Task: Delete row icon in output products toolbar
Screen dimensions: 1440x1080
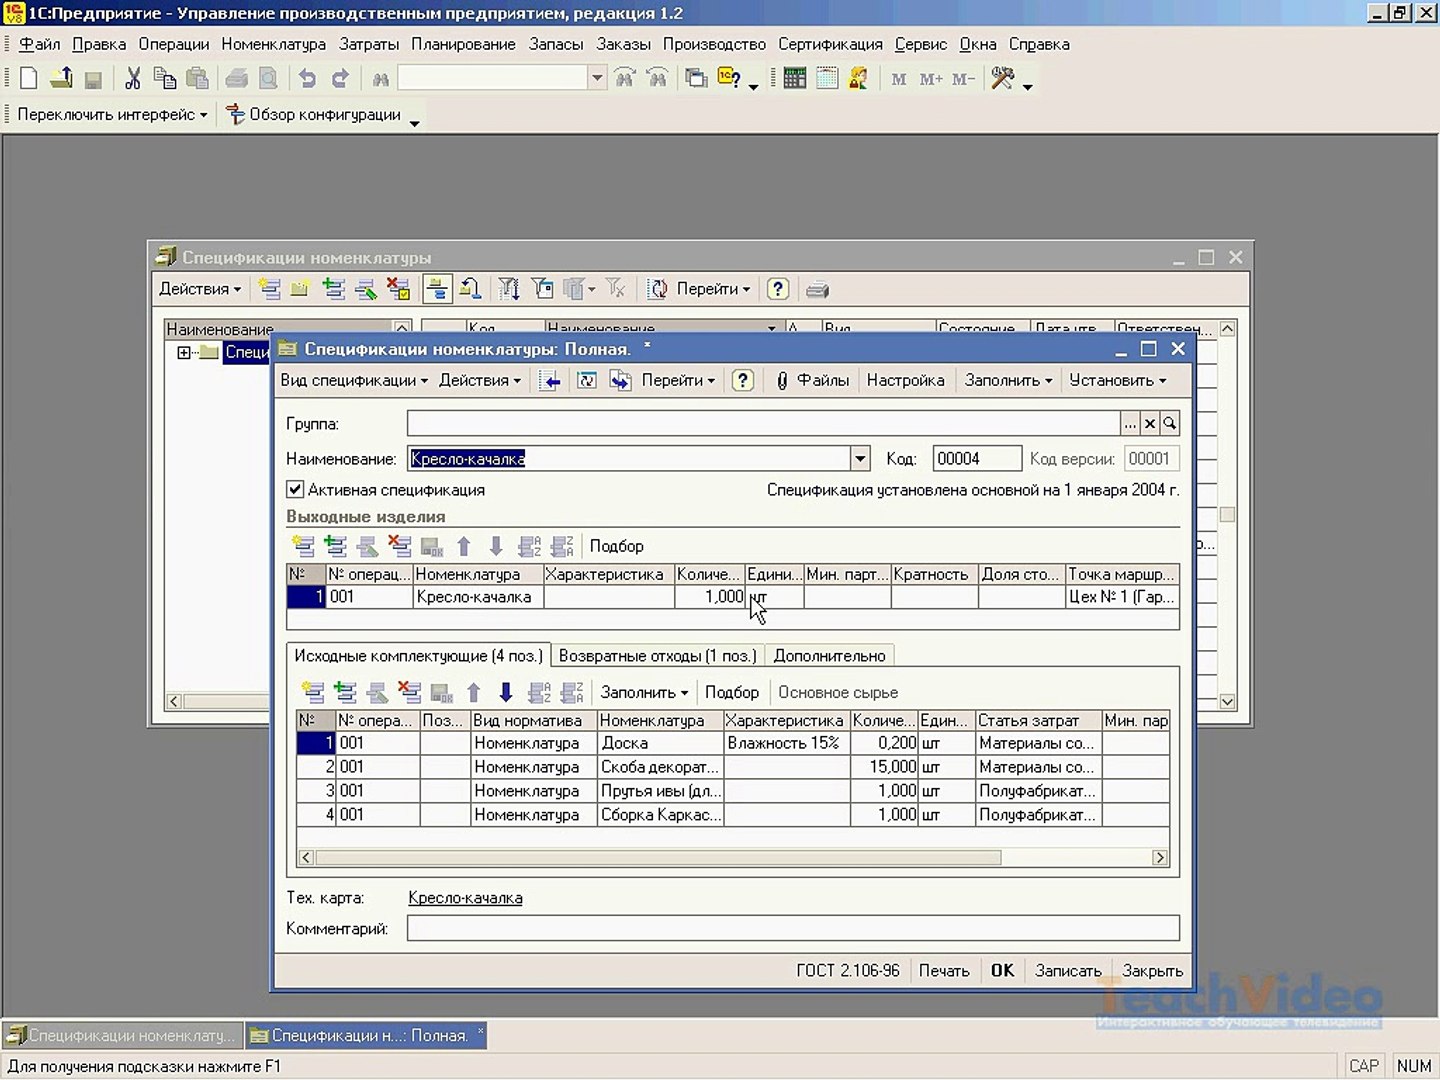Action: [x=399, y=546]
